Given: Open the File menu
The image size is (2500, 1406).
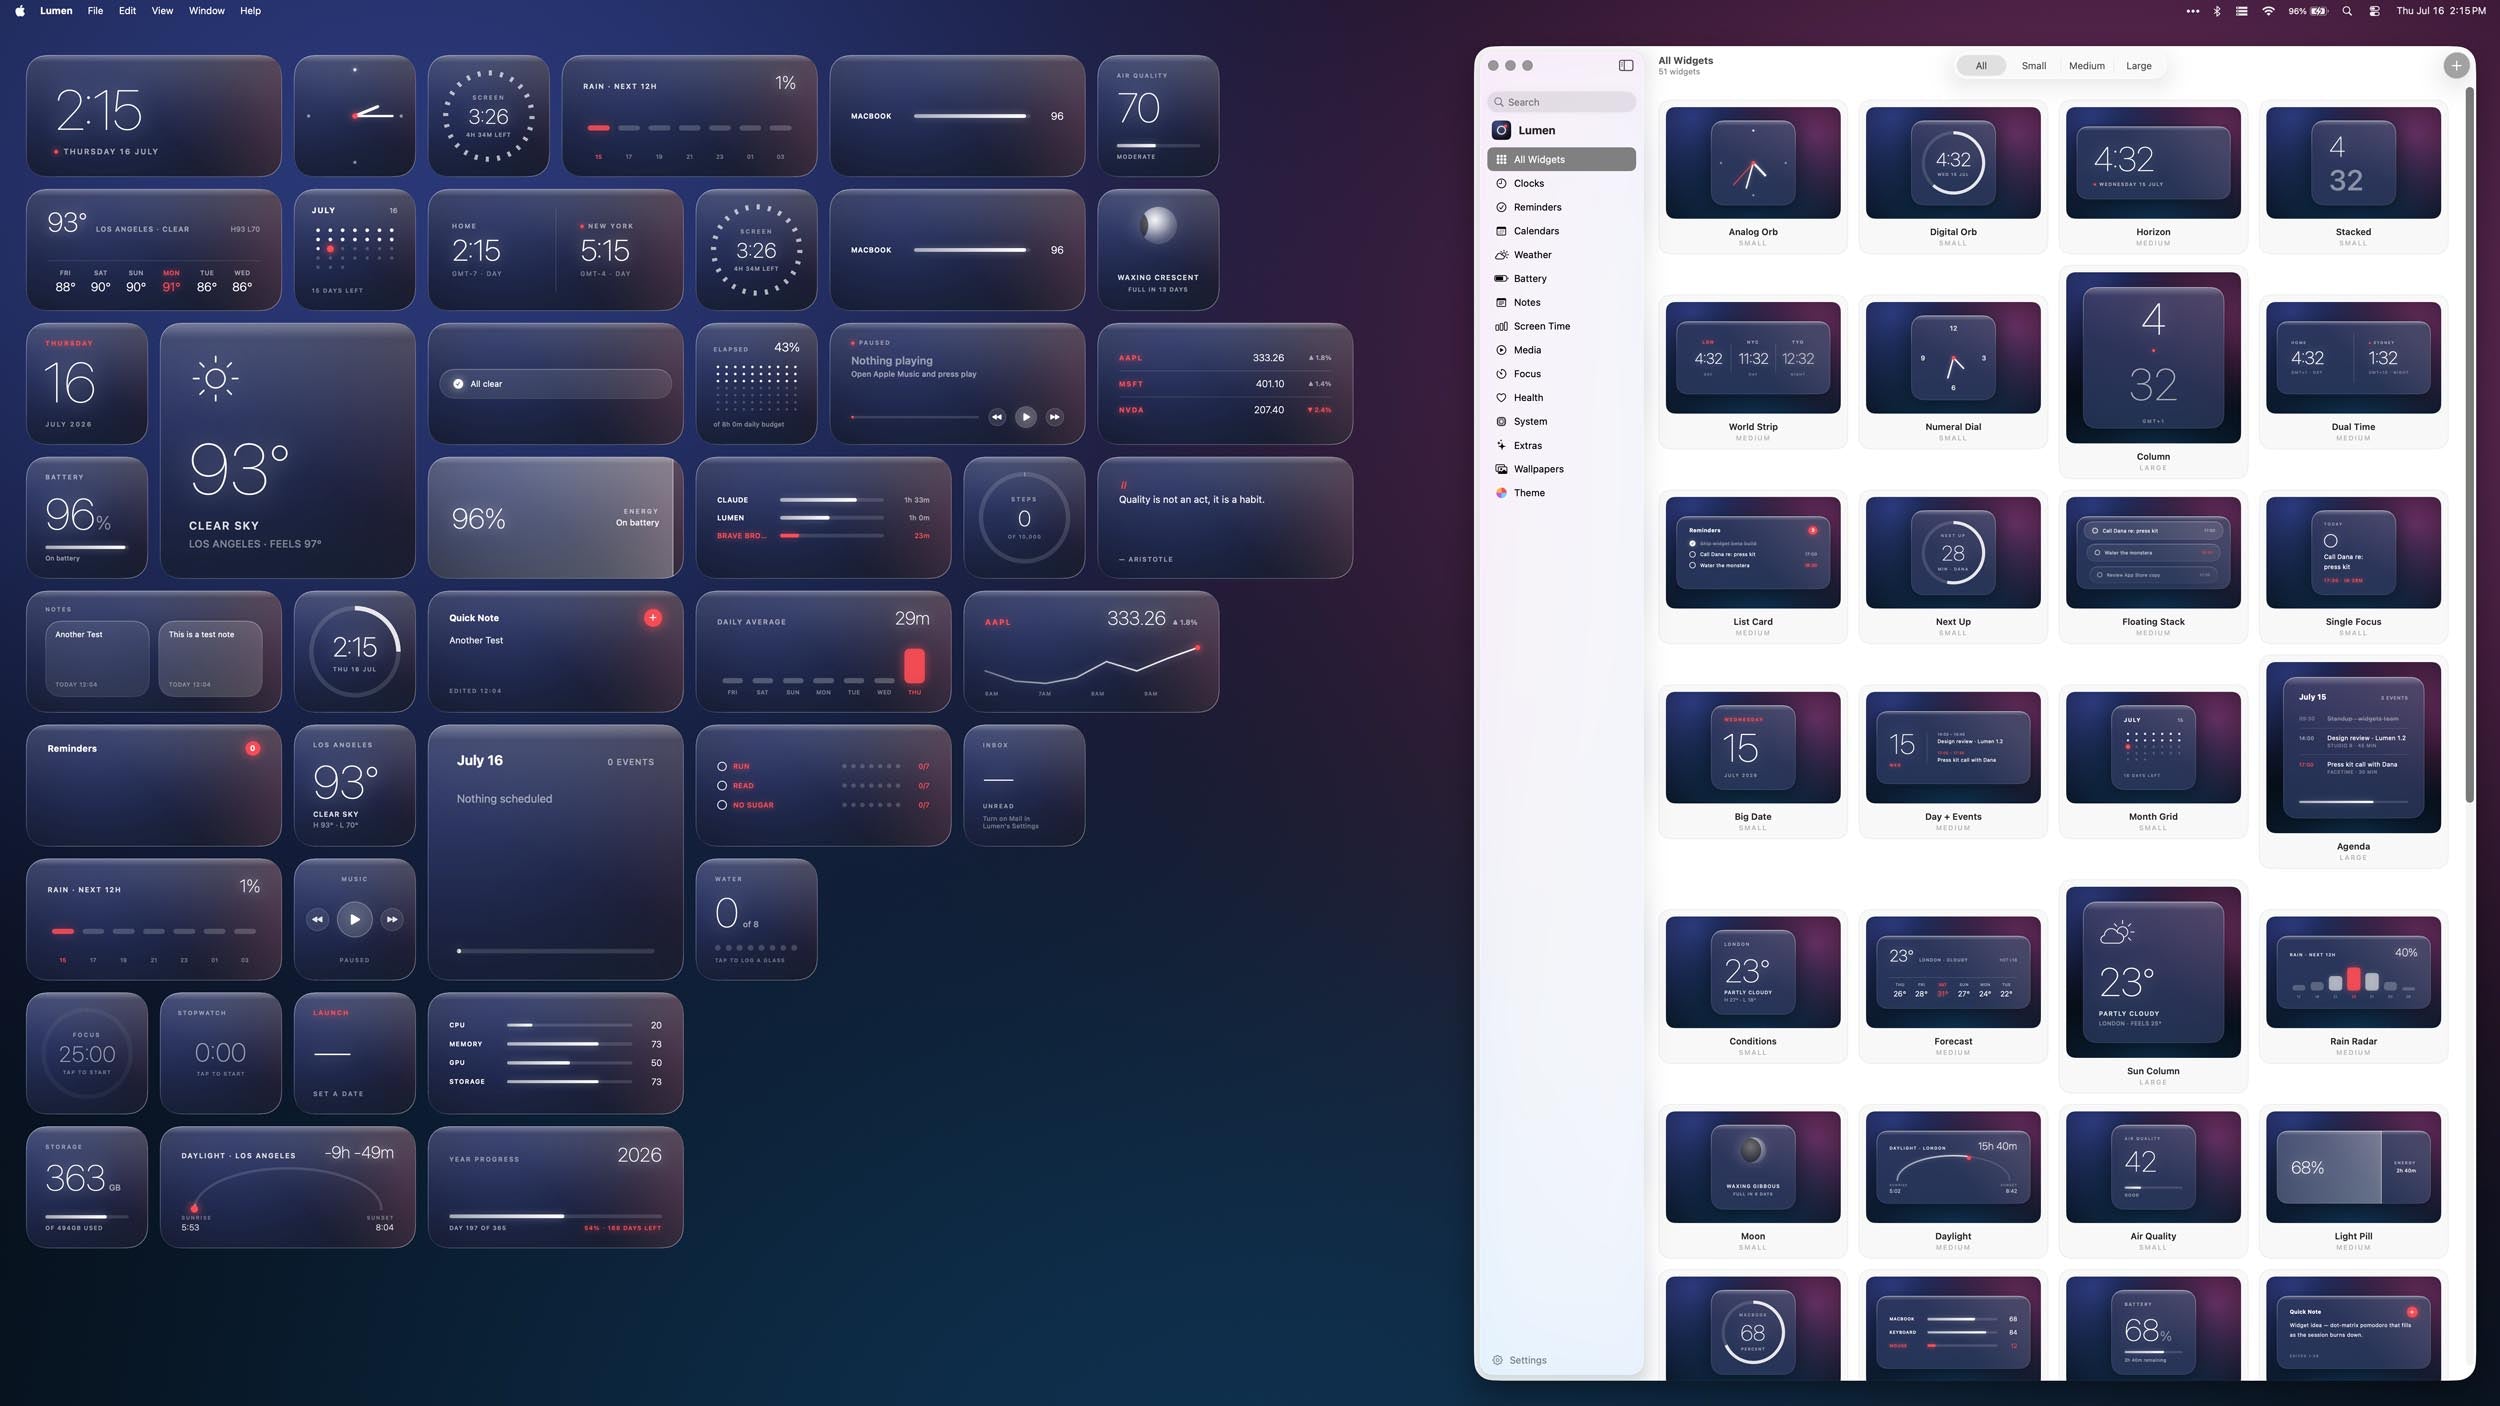Looking at the screenshot, I should [x=95, y=11].
